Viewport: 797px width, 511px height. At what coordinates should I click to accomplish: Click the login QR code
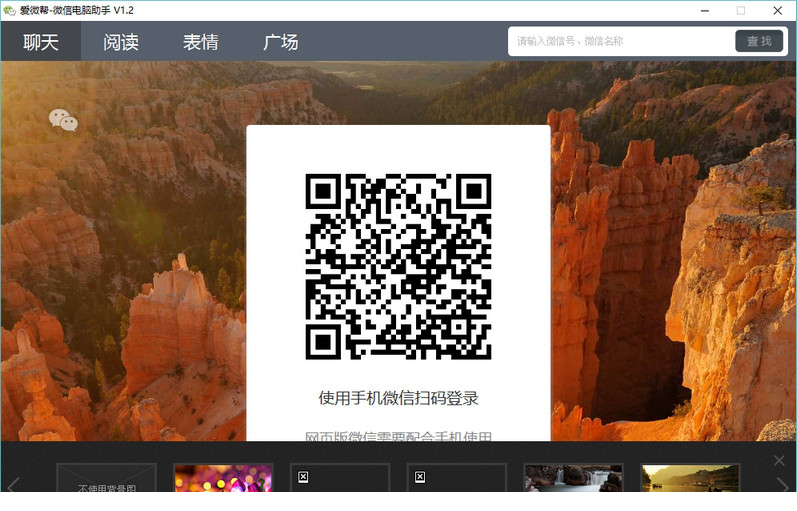(398, 266)
